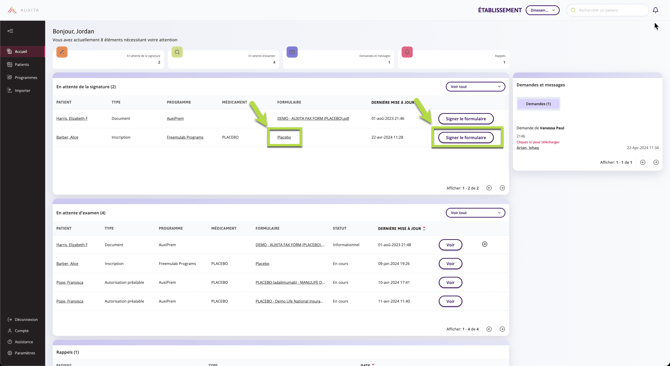Viewport: 670px width, 366px height.
Task: Open the Placebo form link for Barber
Action: click(284, 138)
